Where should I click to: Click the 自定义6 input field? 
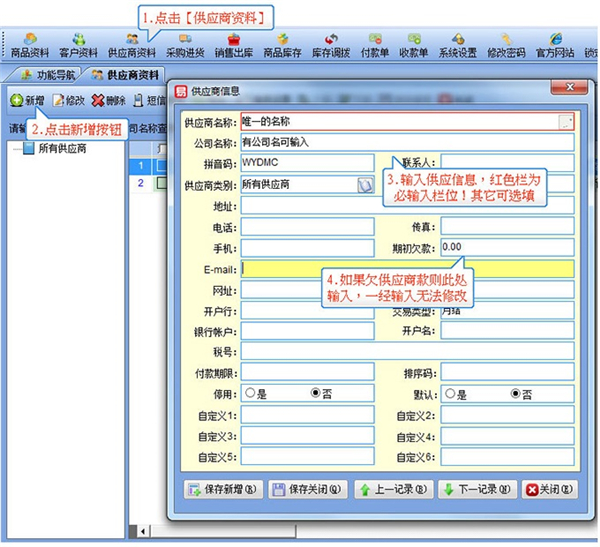click(x=507, y=457)
